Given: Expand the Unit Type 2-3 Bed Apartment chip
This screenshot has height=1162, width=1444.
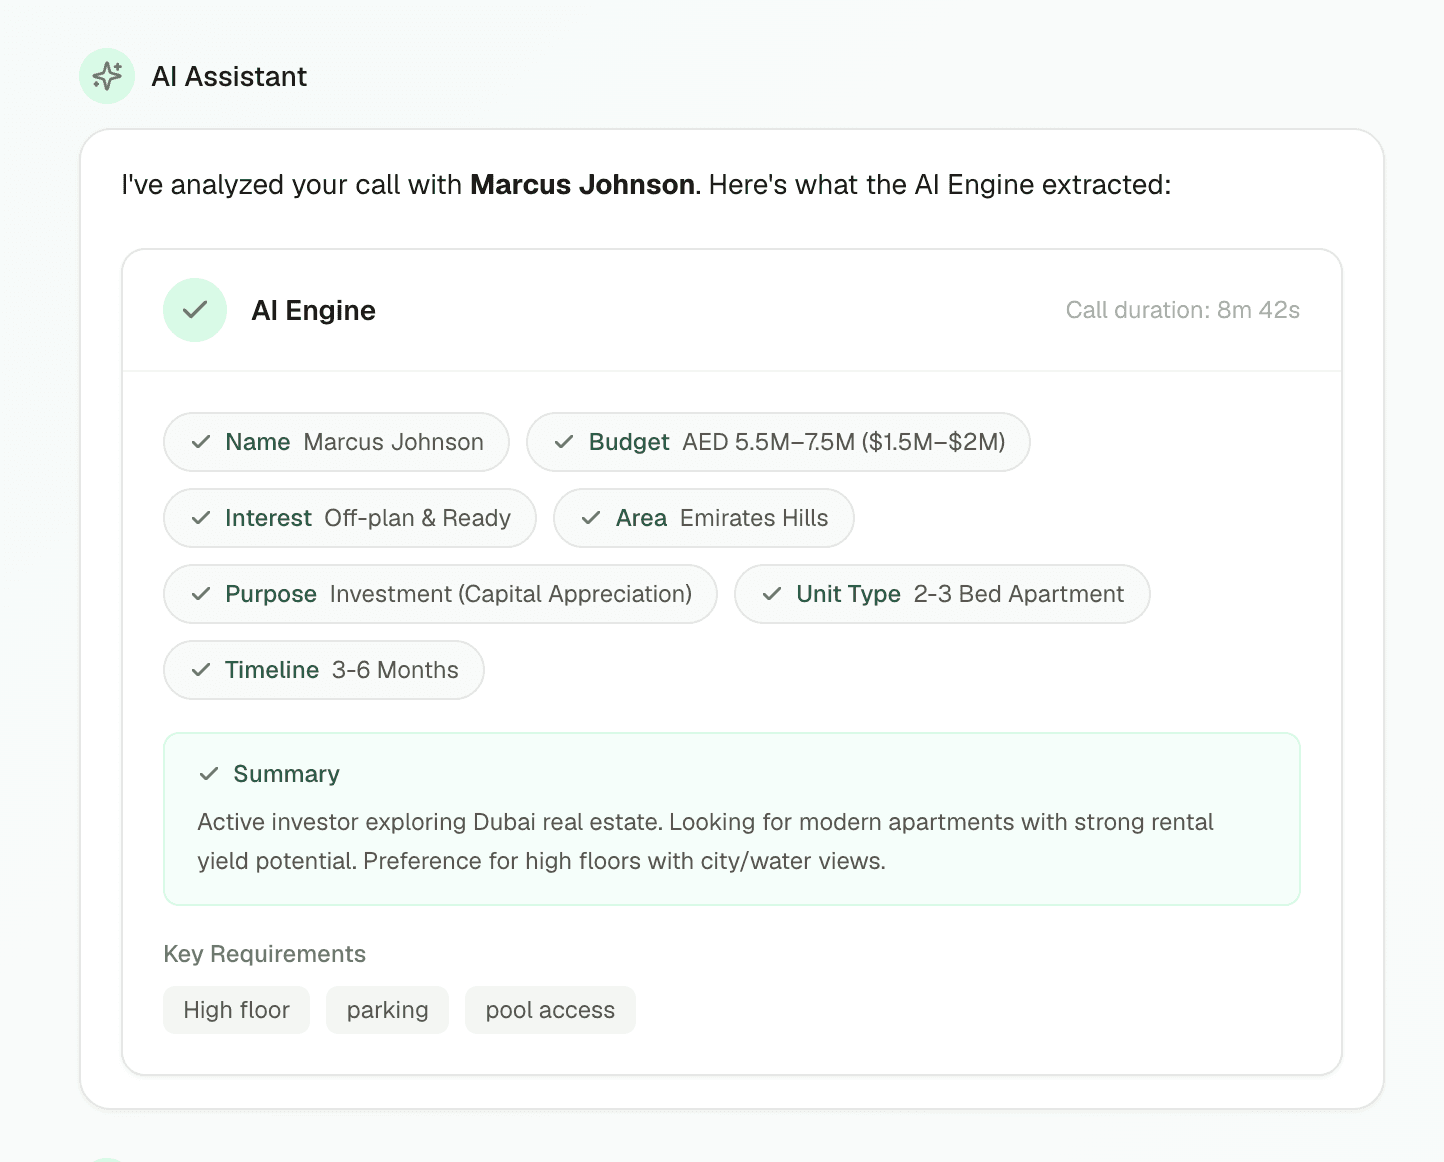Looking at the screenshot, I should [941, 594].
